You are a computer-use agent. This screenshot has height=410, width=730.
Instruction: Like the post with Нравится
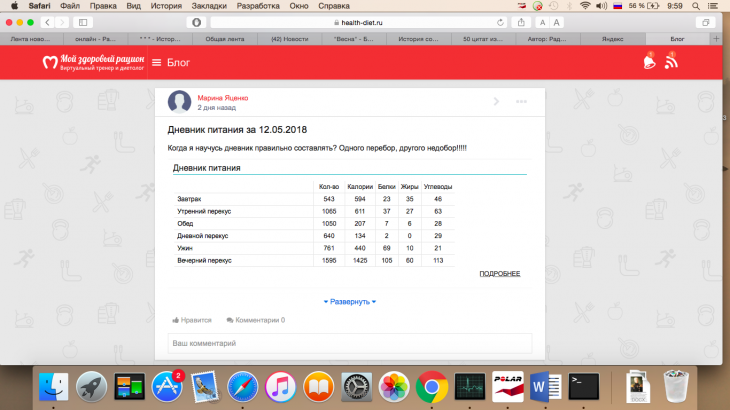tap(193, 320)
